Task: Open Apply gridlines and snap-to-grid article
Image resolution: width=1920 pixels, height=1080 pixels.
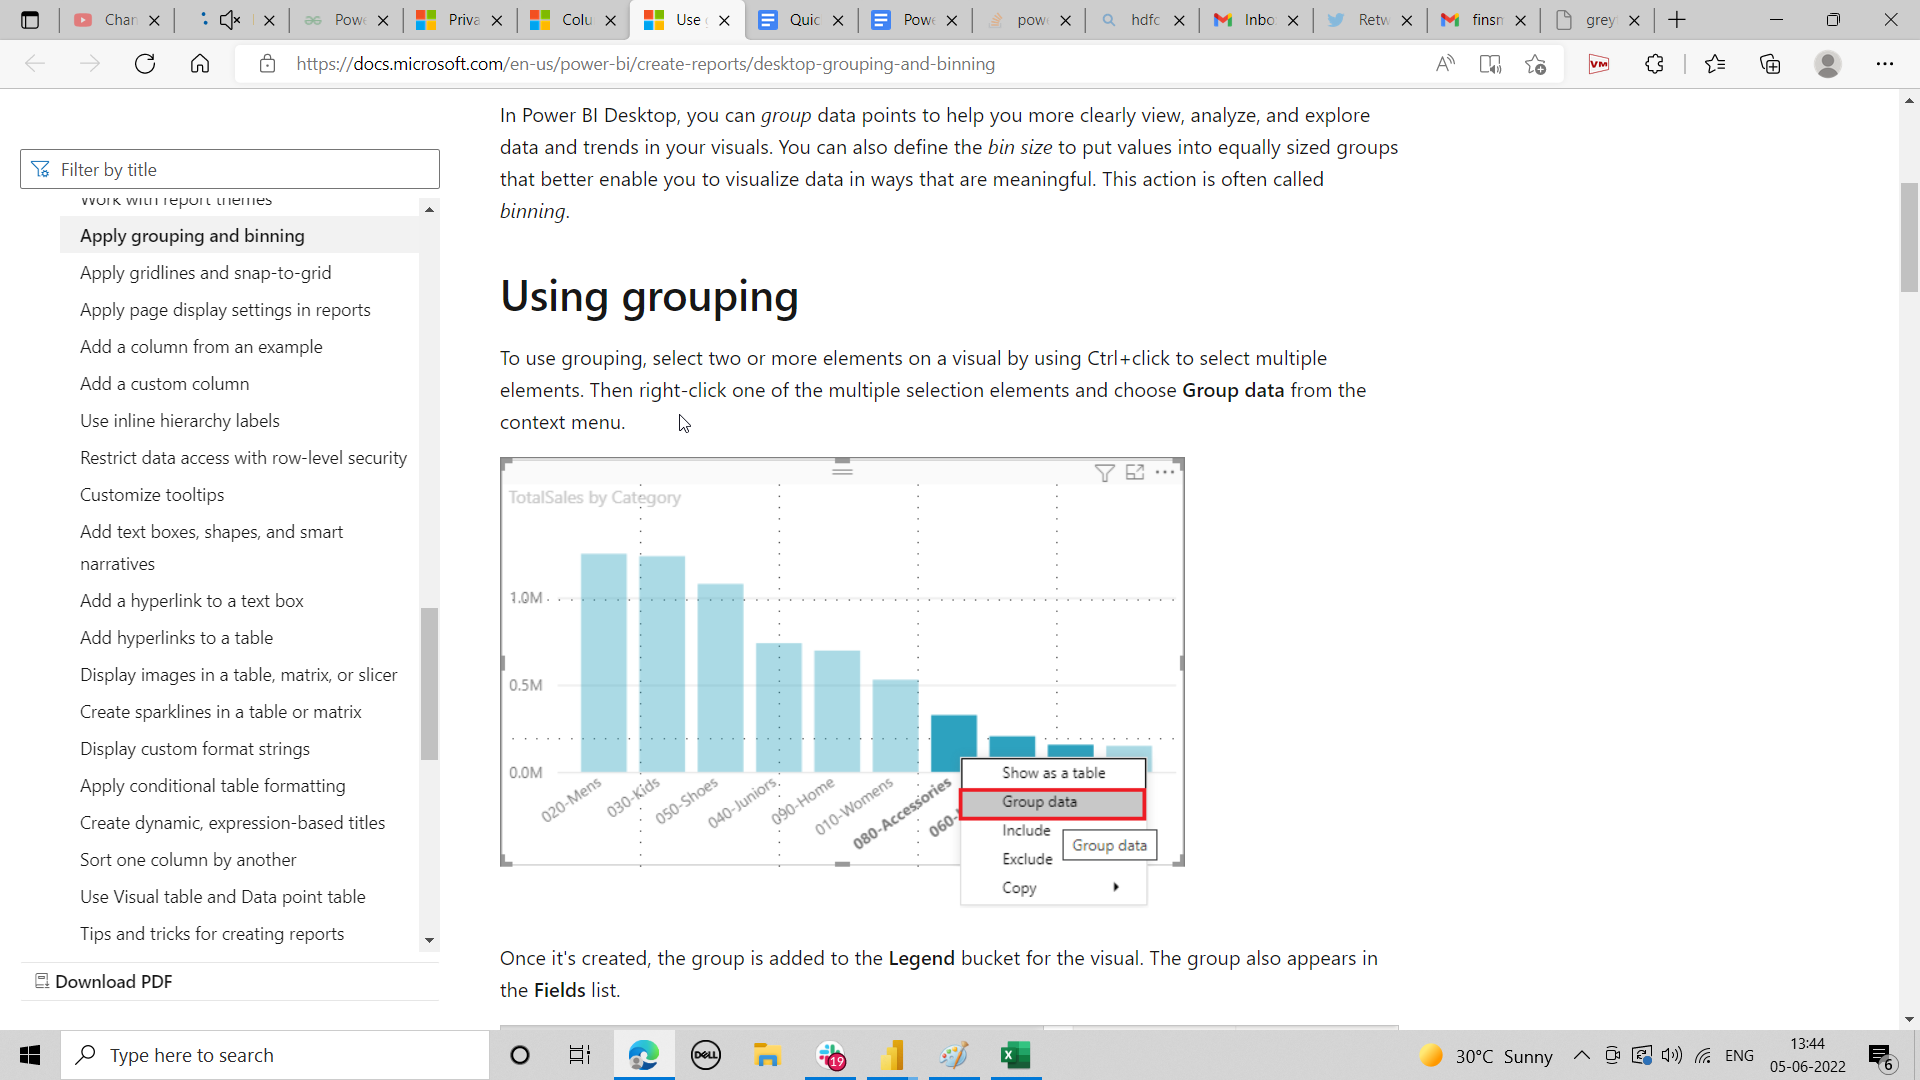Action: 206,273
